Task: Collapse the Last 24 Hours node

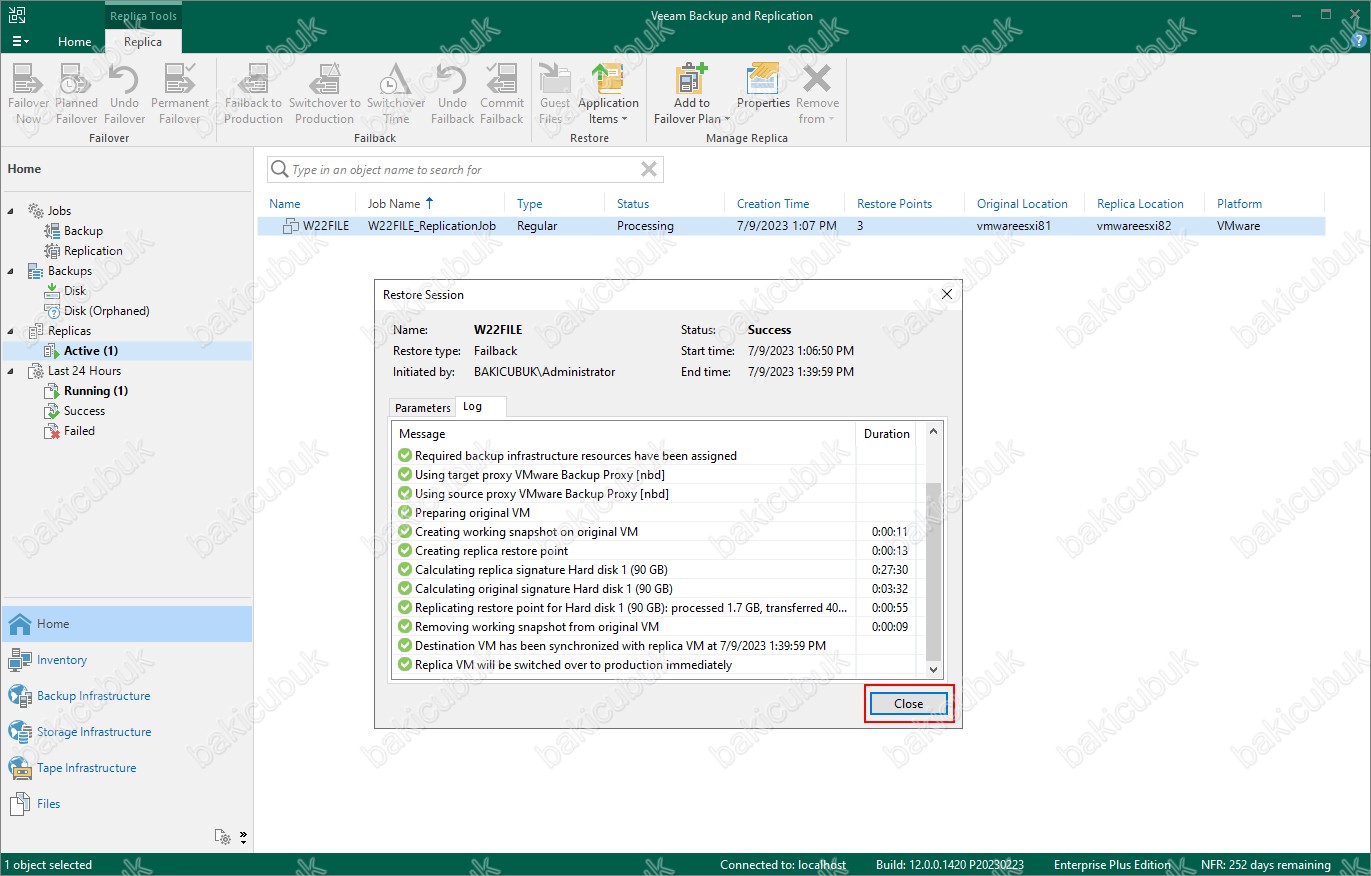Action: [x=12, y=371]
